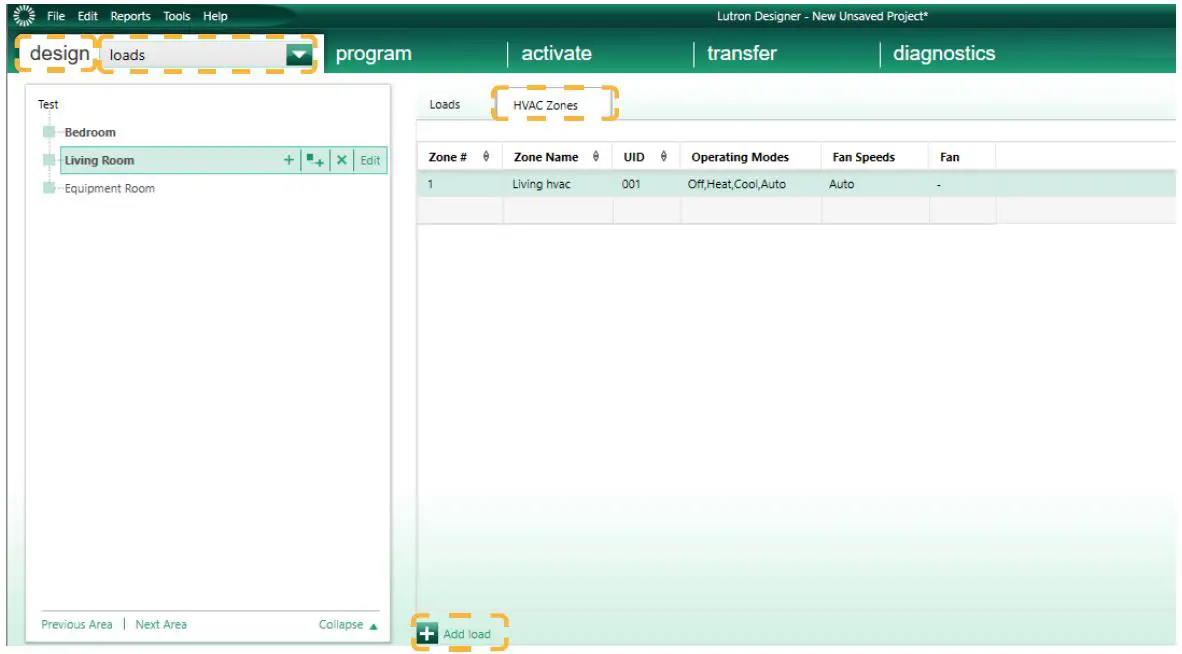Click the add sub-area icon beside Living Room

(x=313, y=160)
